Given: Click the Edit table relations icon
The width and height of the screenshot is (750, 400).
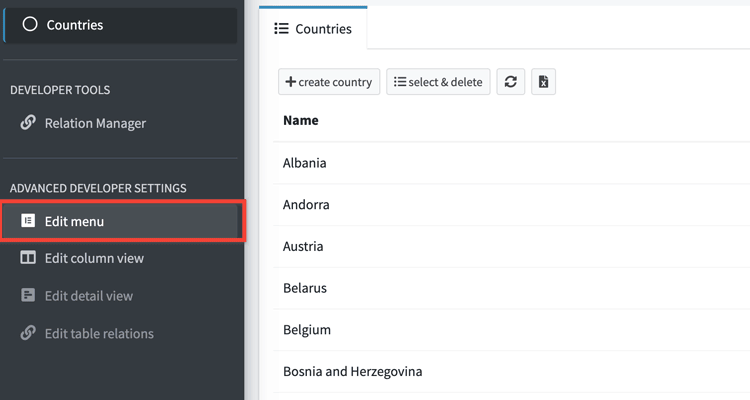Looking at the screenshot, I should pyautogui.click(x=28, y=333).
